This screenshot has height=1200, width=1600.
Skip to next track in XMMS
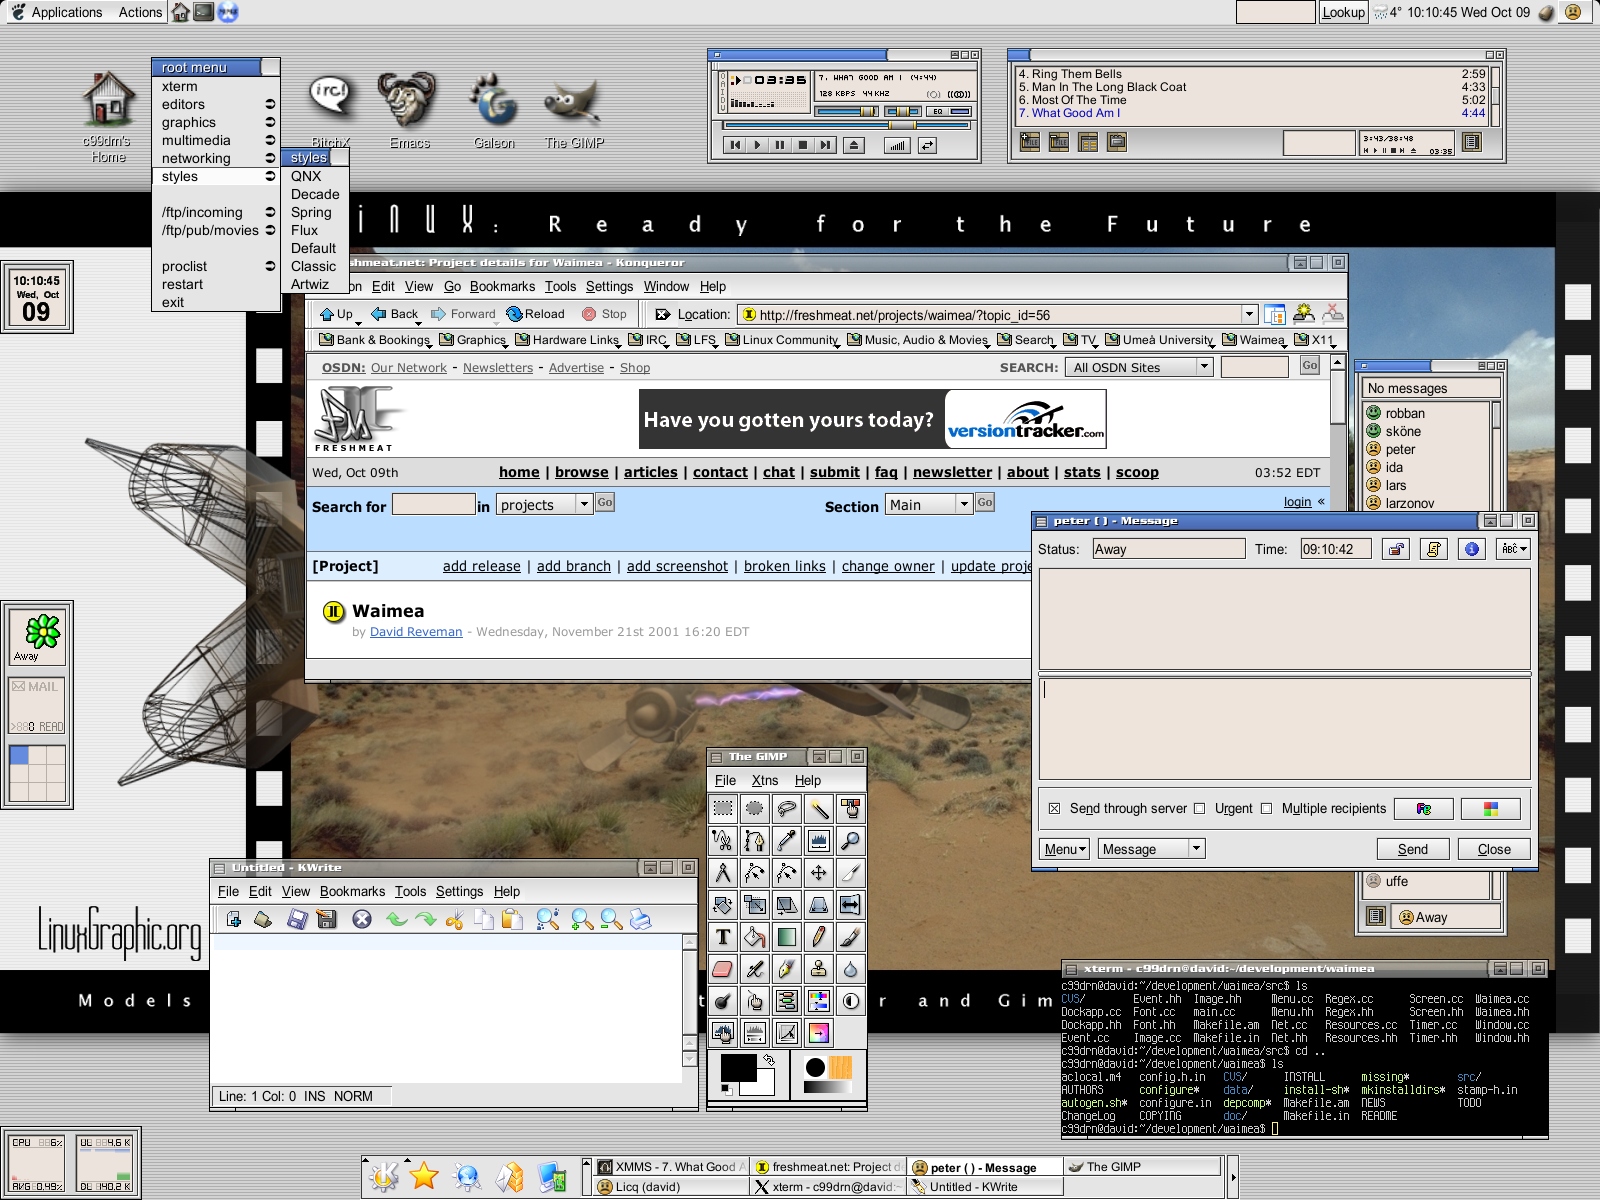tap(825, 145)
